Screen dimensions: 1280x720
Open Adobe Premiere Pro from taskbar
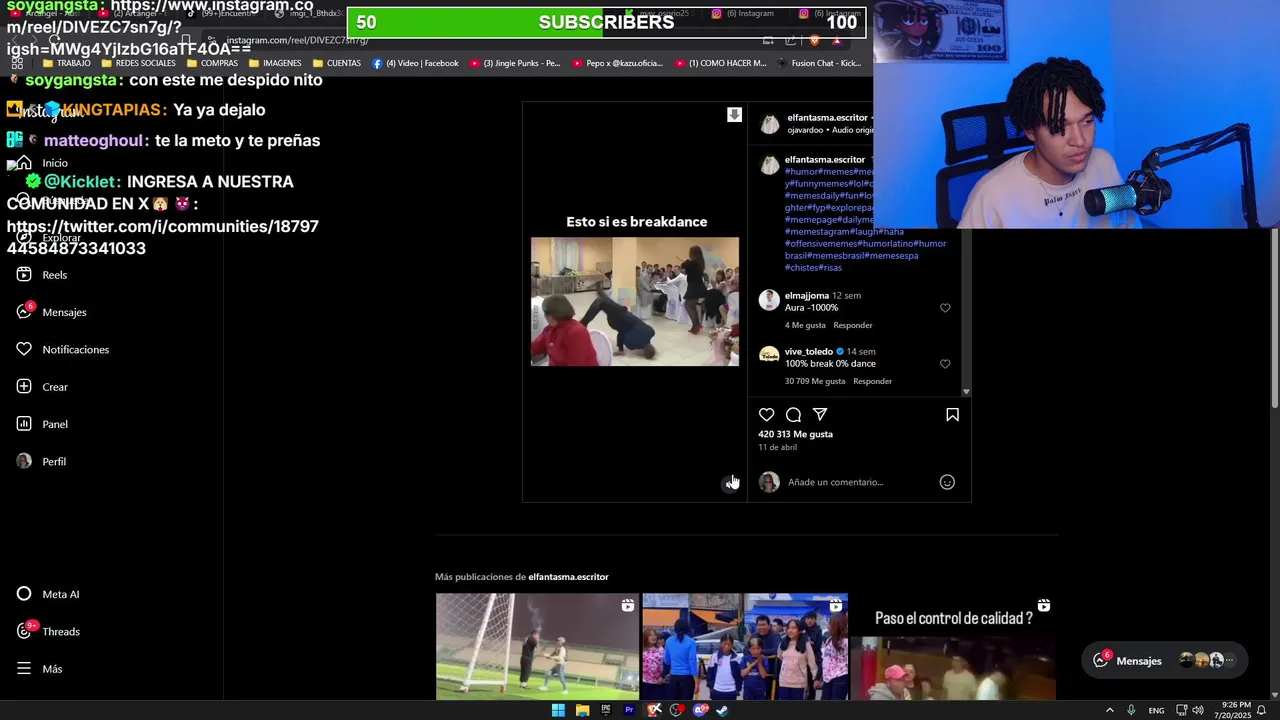[629, 710]
